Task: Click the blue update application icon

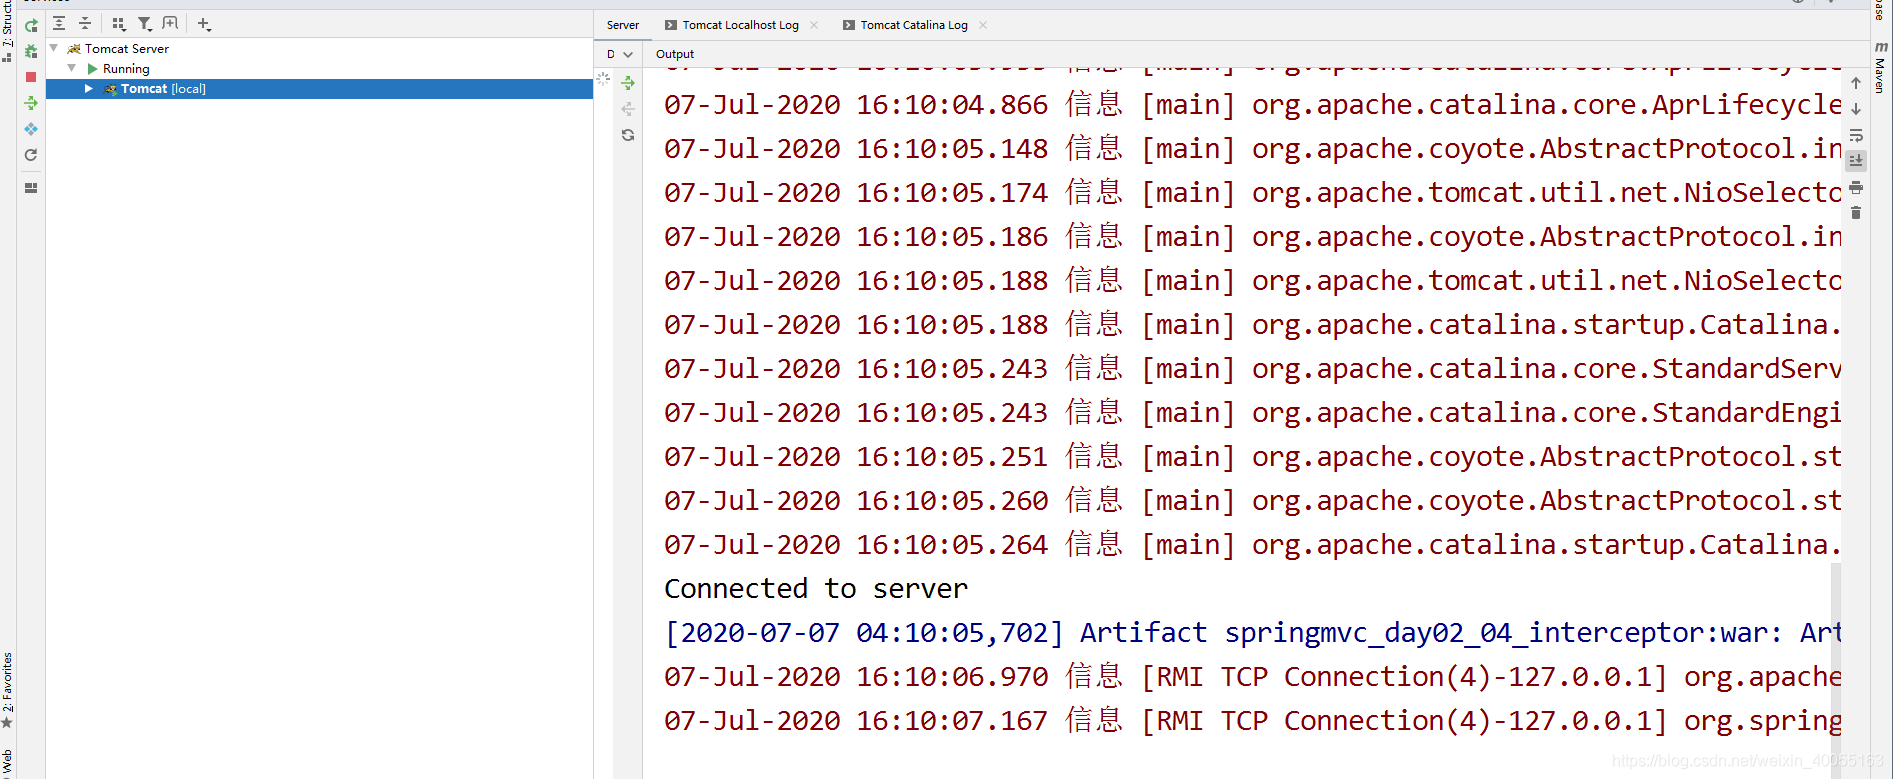Action: point(31,129)
